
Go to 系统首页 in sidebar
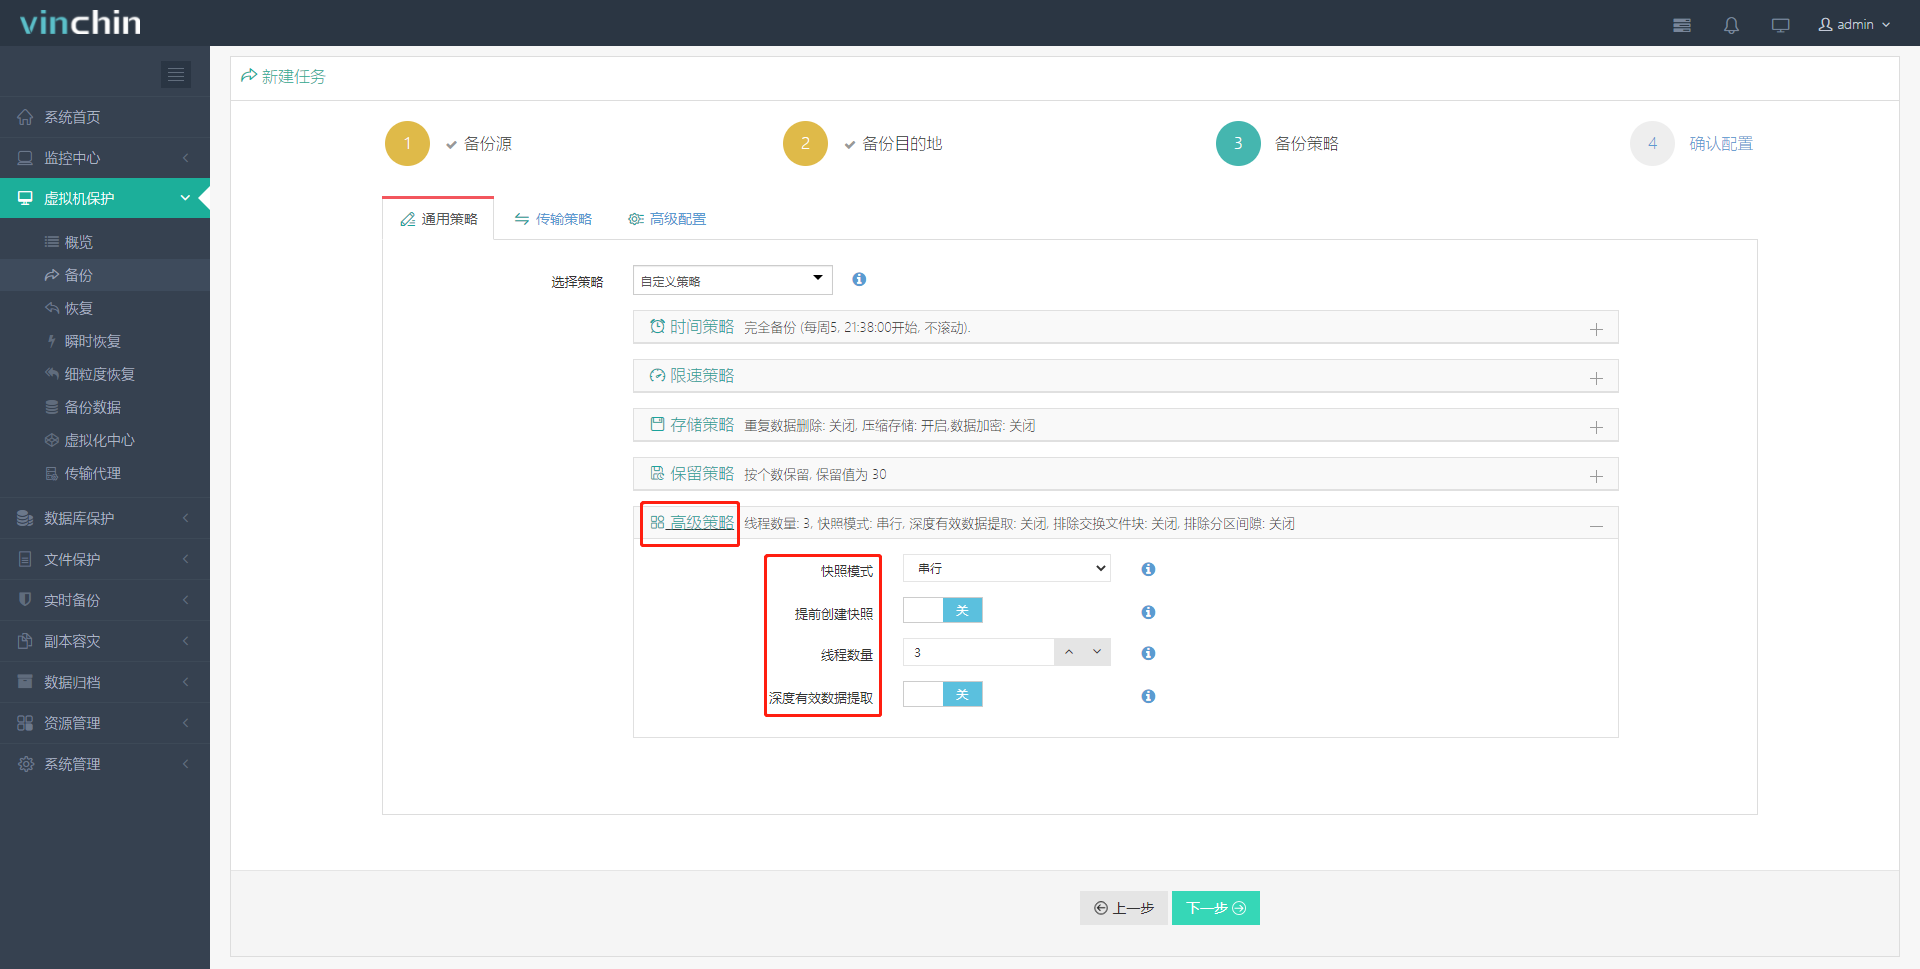pos(105,117)
